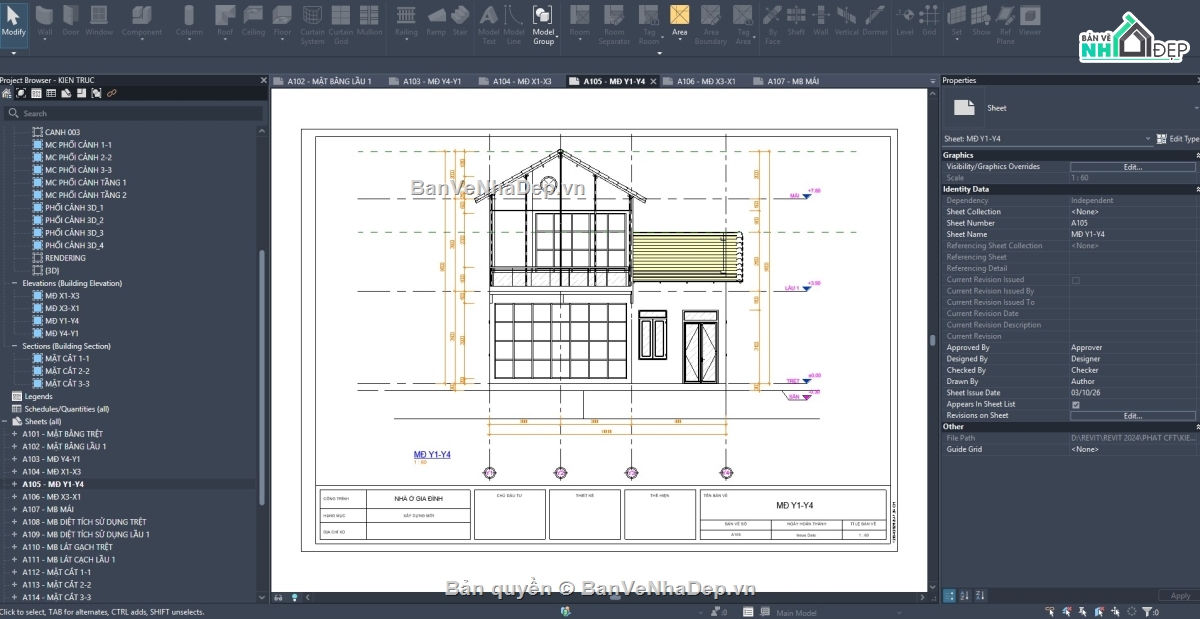Click Edit for Visibility/Graphics Overrides
The height and width of the screenshot is (619, 1200).
pyautogui.click(x=1132, y=167)
